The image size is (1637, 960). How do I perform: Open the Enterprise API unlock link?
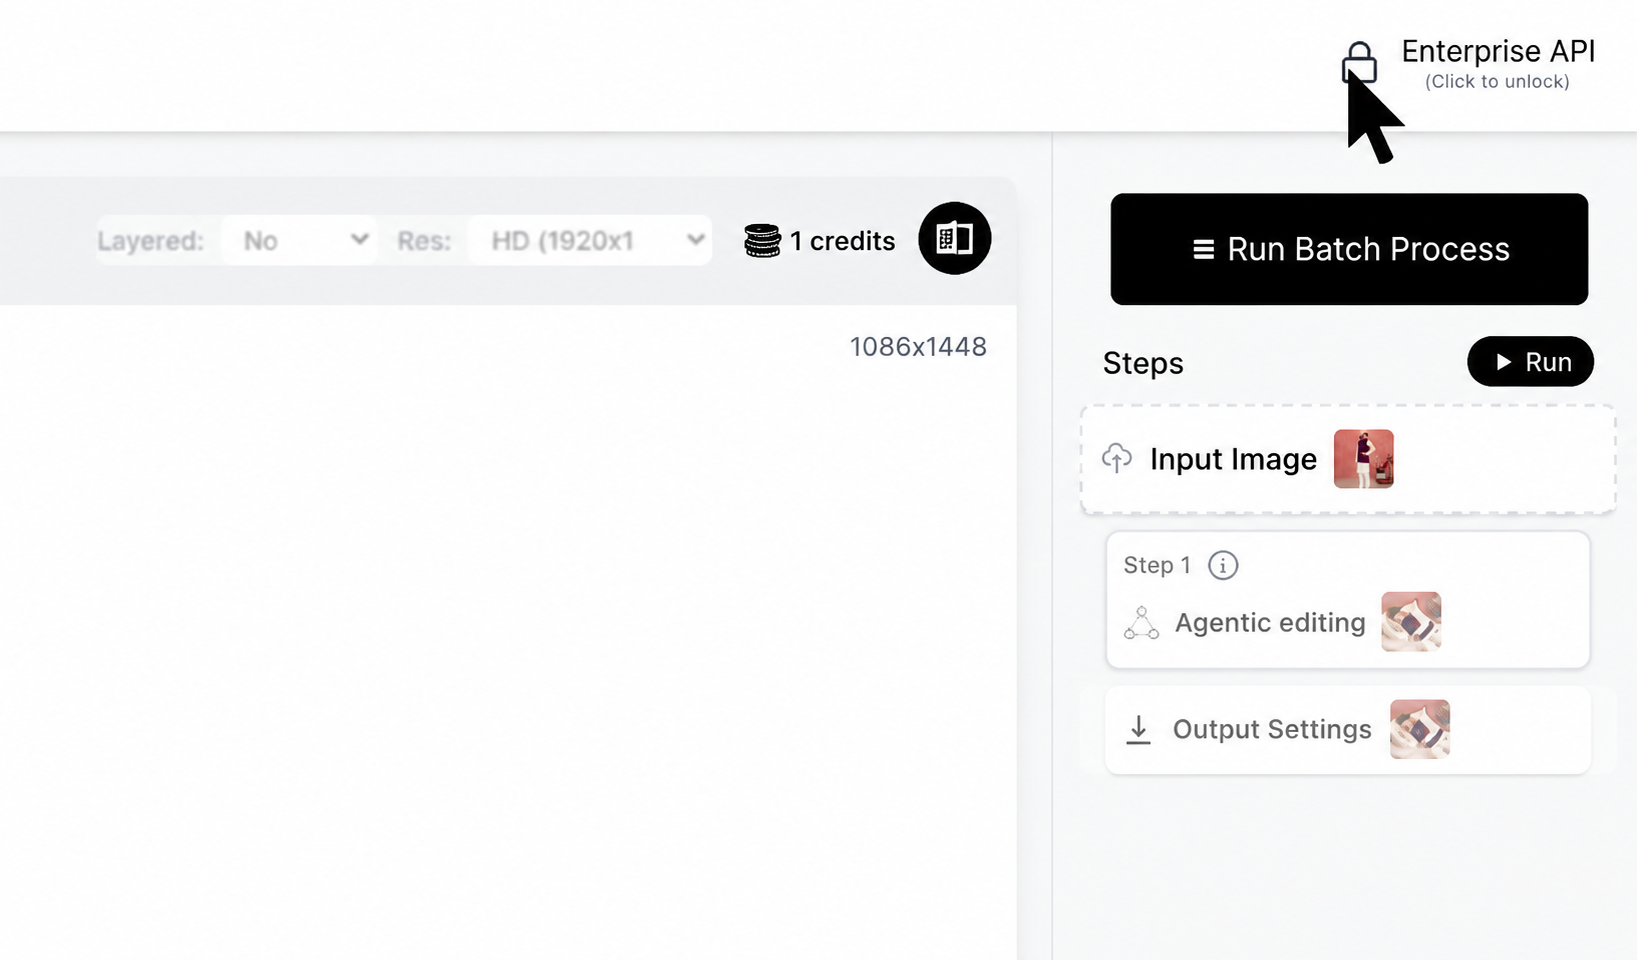click(x=1497, y=63)
